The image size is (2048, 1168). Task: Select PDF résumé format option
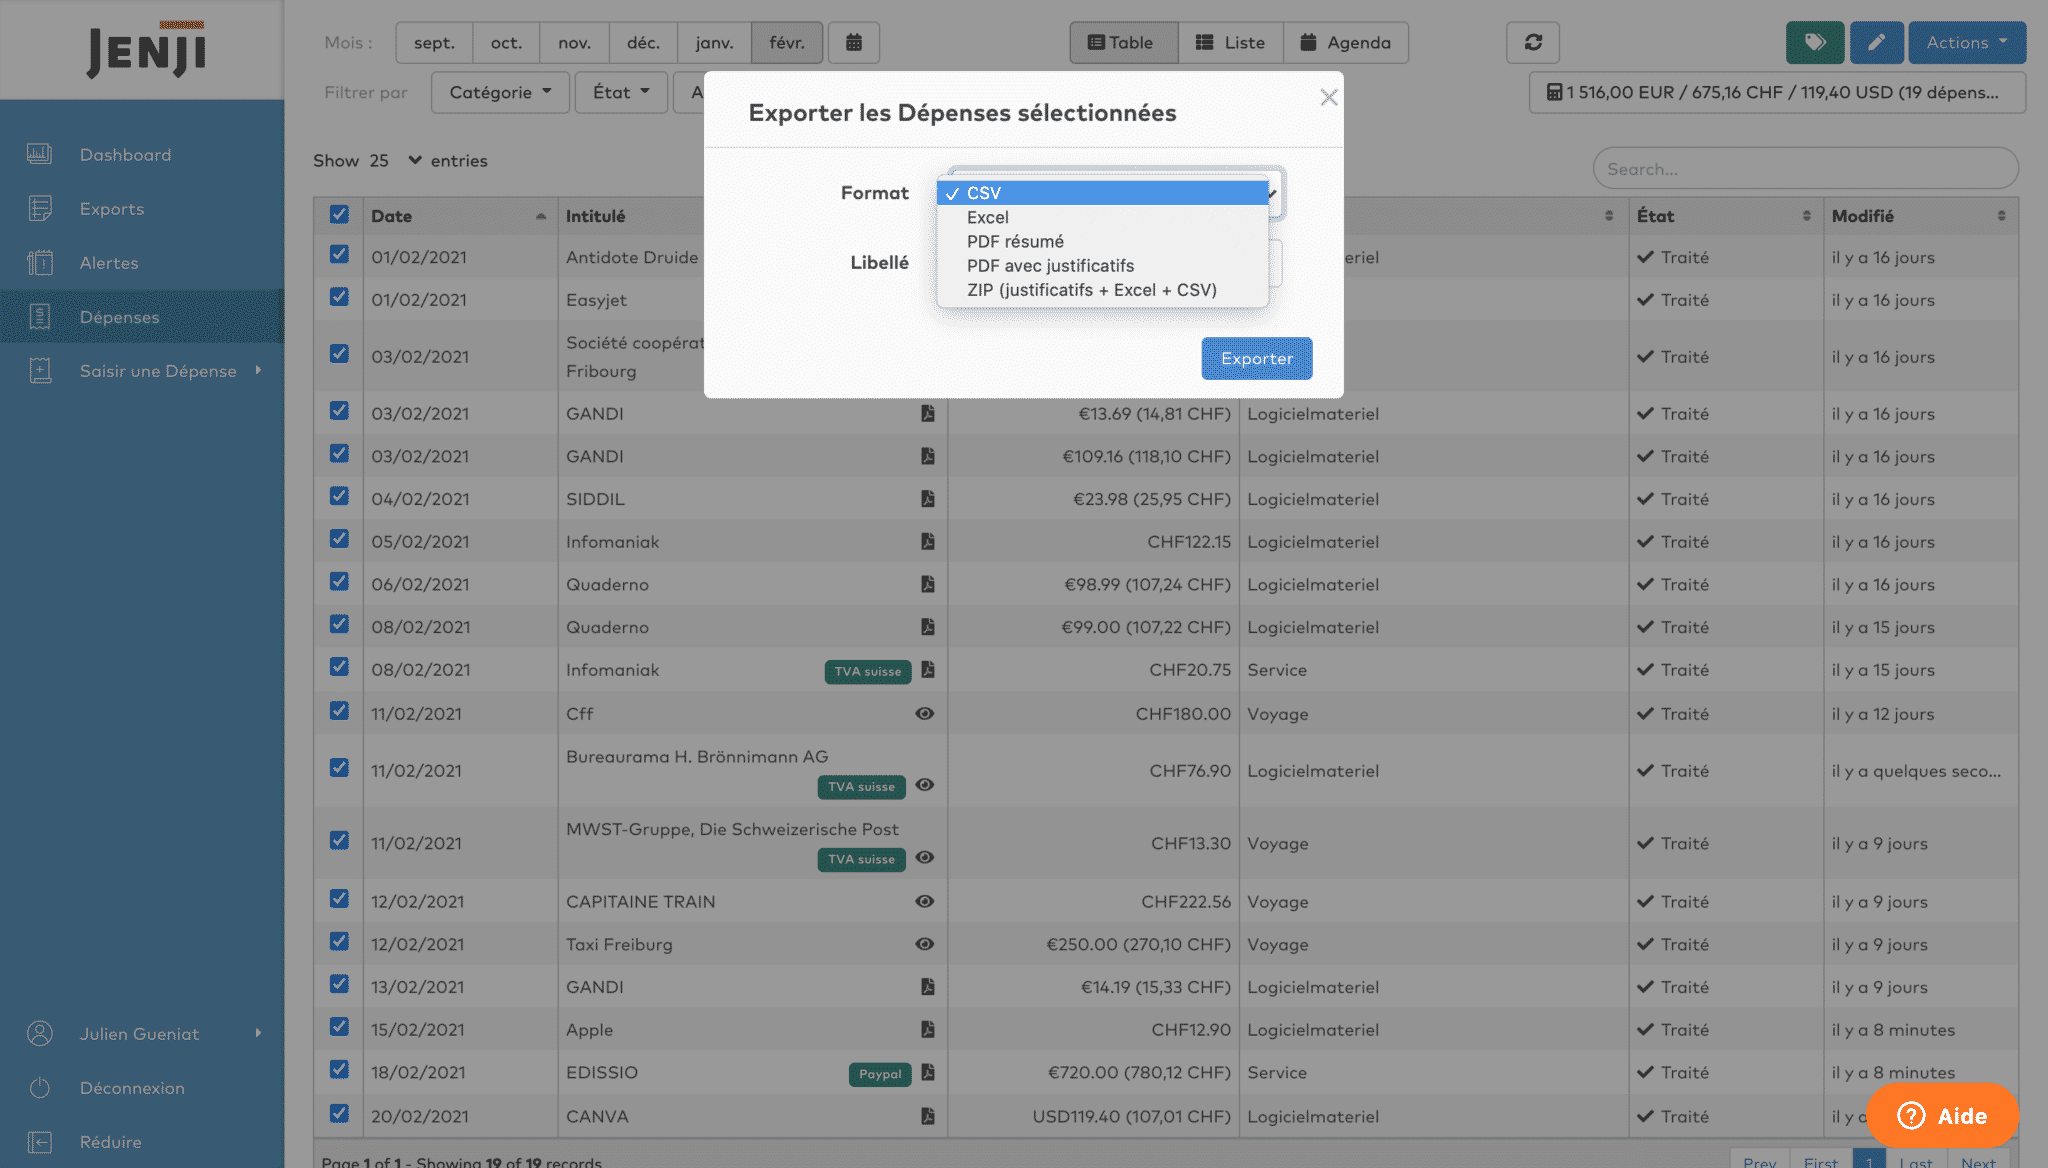click(x=1103, y=241)
